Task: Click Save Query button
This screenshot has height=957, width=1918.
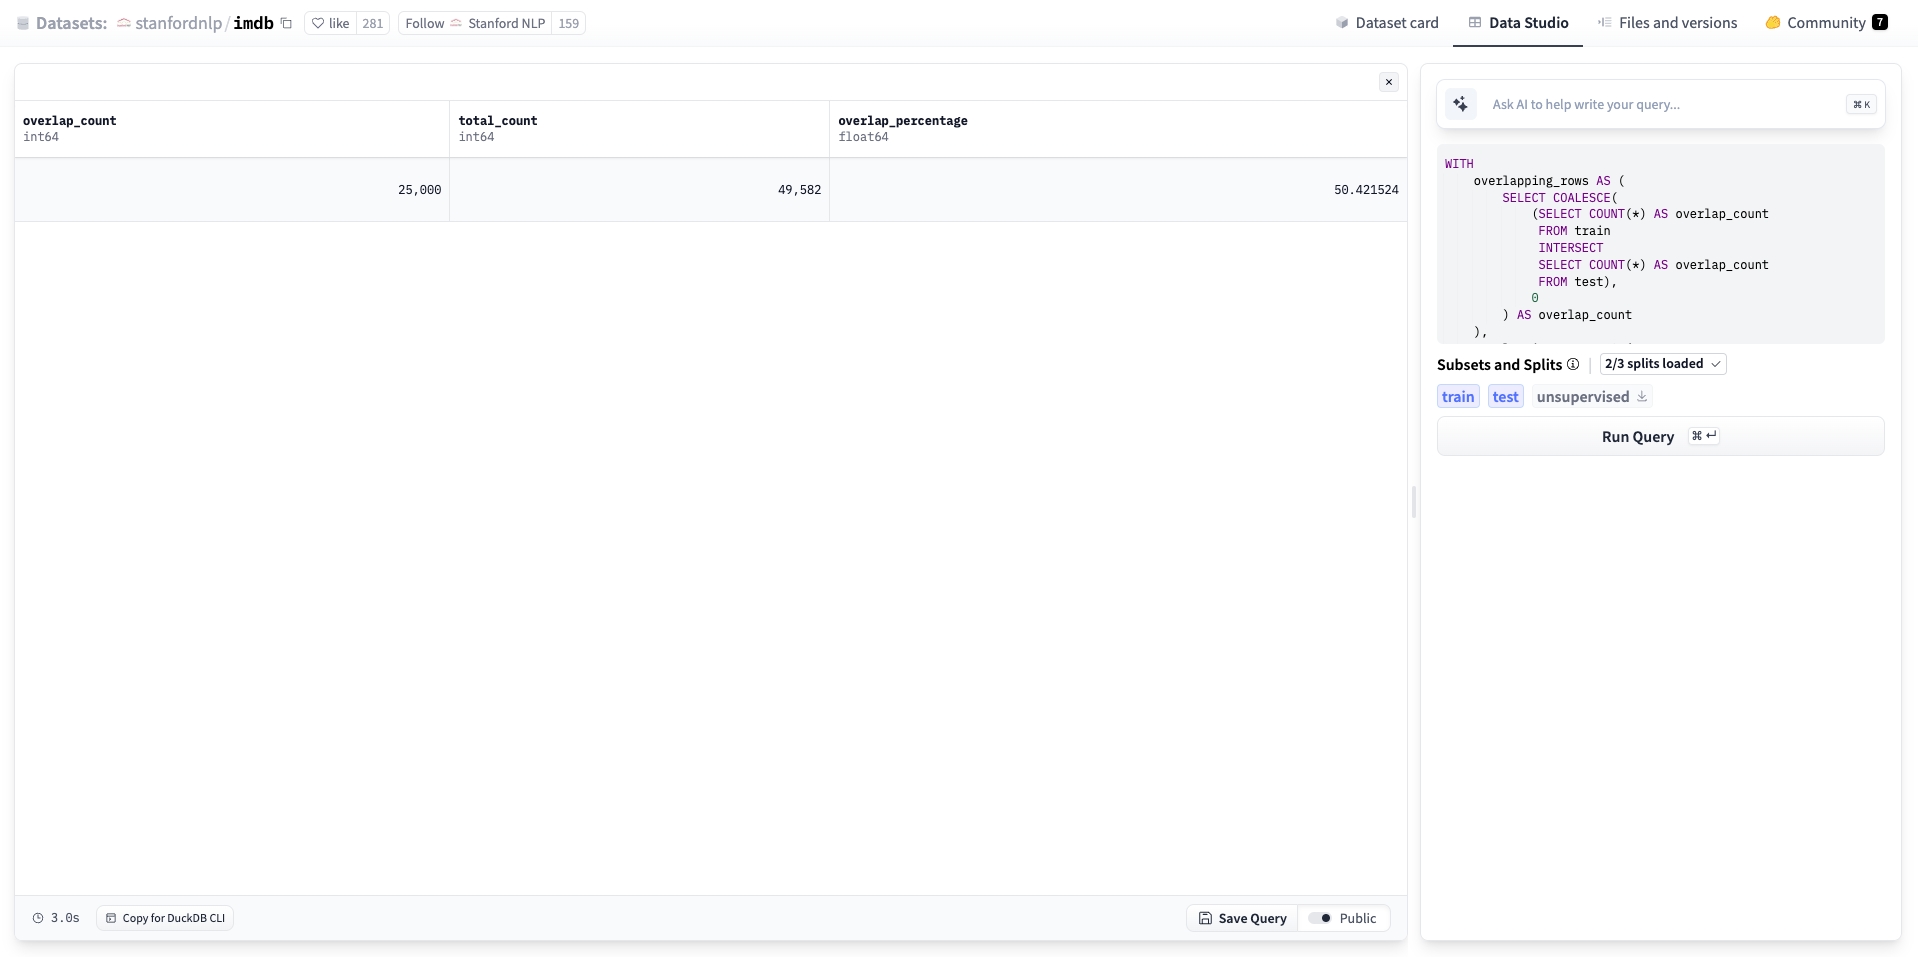Action: pyautogui.click(x=1242, y=918)
